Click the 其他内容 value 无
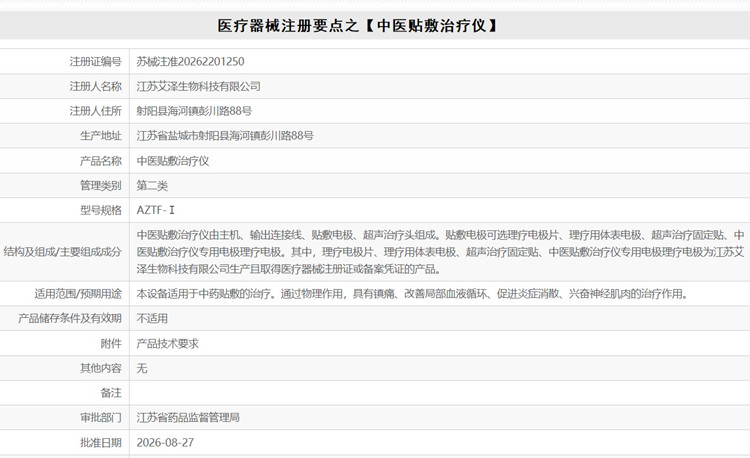This screenshot has height=458, width=750. click(142, 368)
